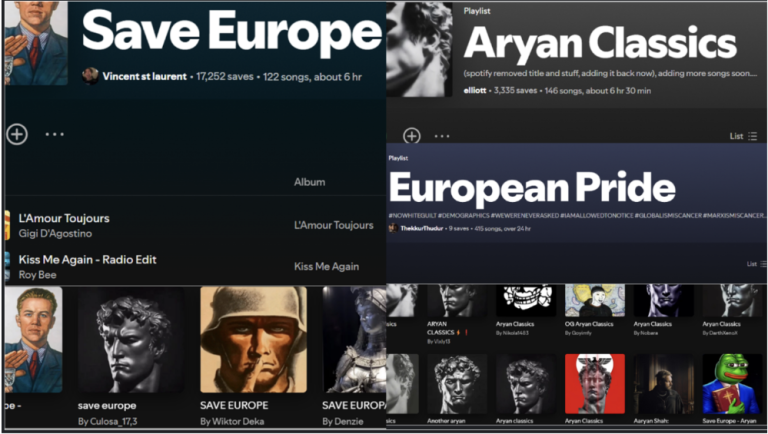Image resolution: width=768 pixels, height=434 pixels.
Task: Click the description text under Aryan Classics title
Action: click(x=610, y=73)
